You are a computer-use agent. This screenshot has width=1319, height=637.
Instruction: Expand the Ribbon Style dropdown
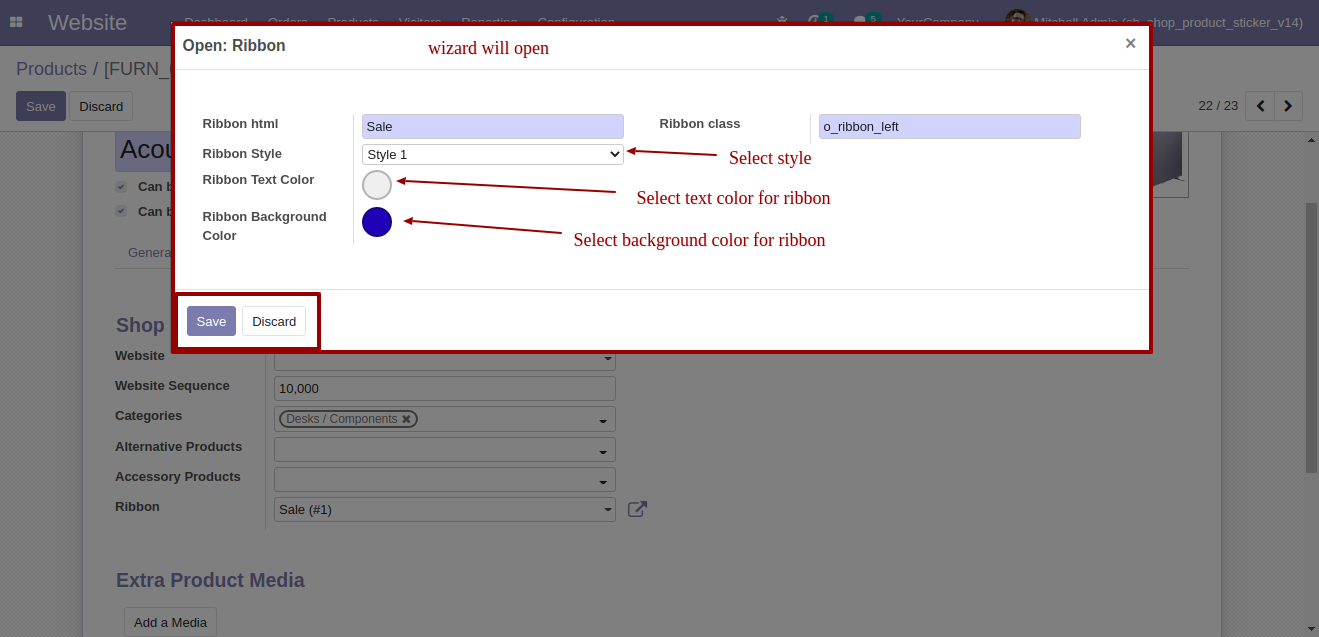click(x=493, y=155)
